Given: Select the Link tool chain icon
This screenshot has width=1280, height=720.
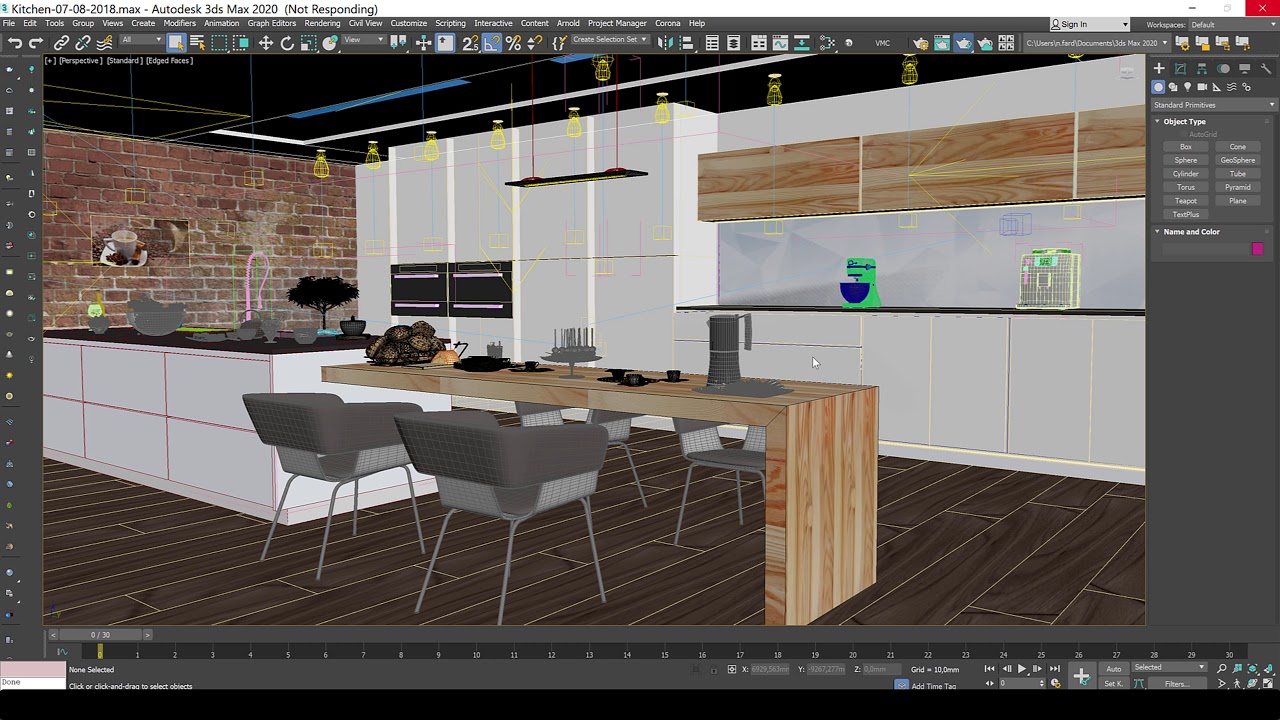Looking at the screenshot, I should point(61,42).
